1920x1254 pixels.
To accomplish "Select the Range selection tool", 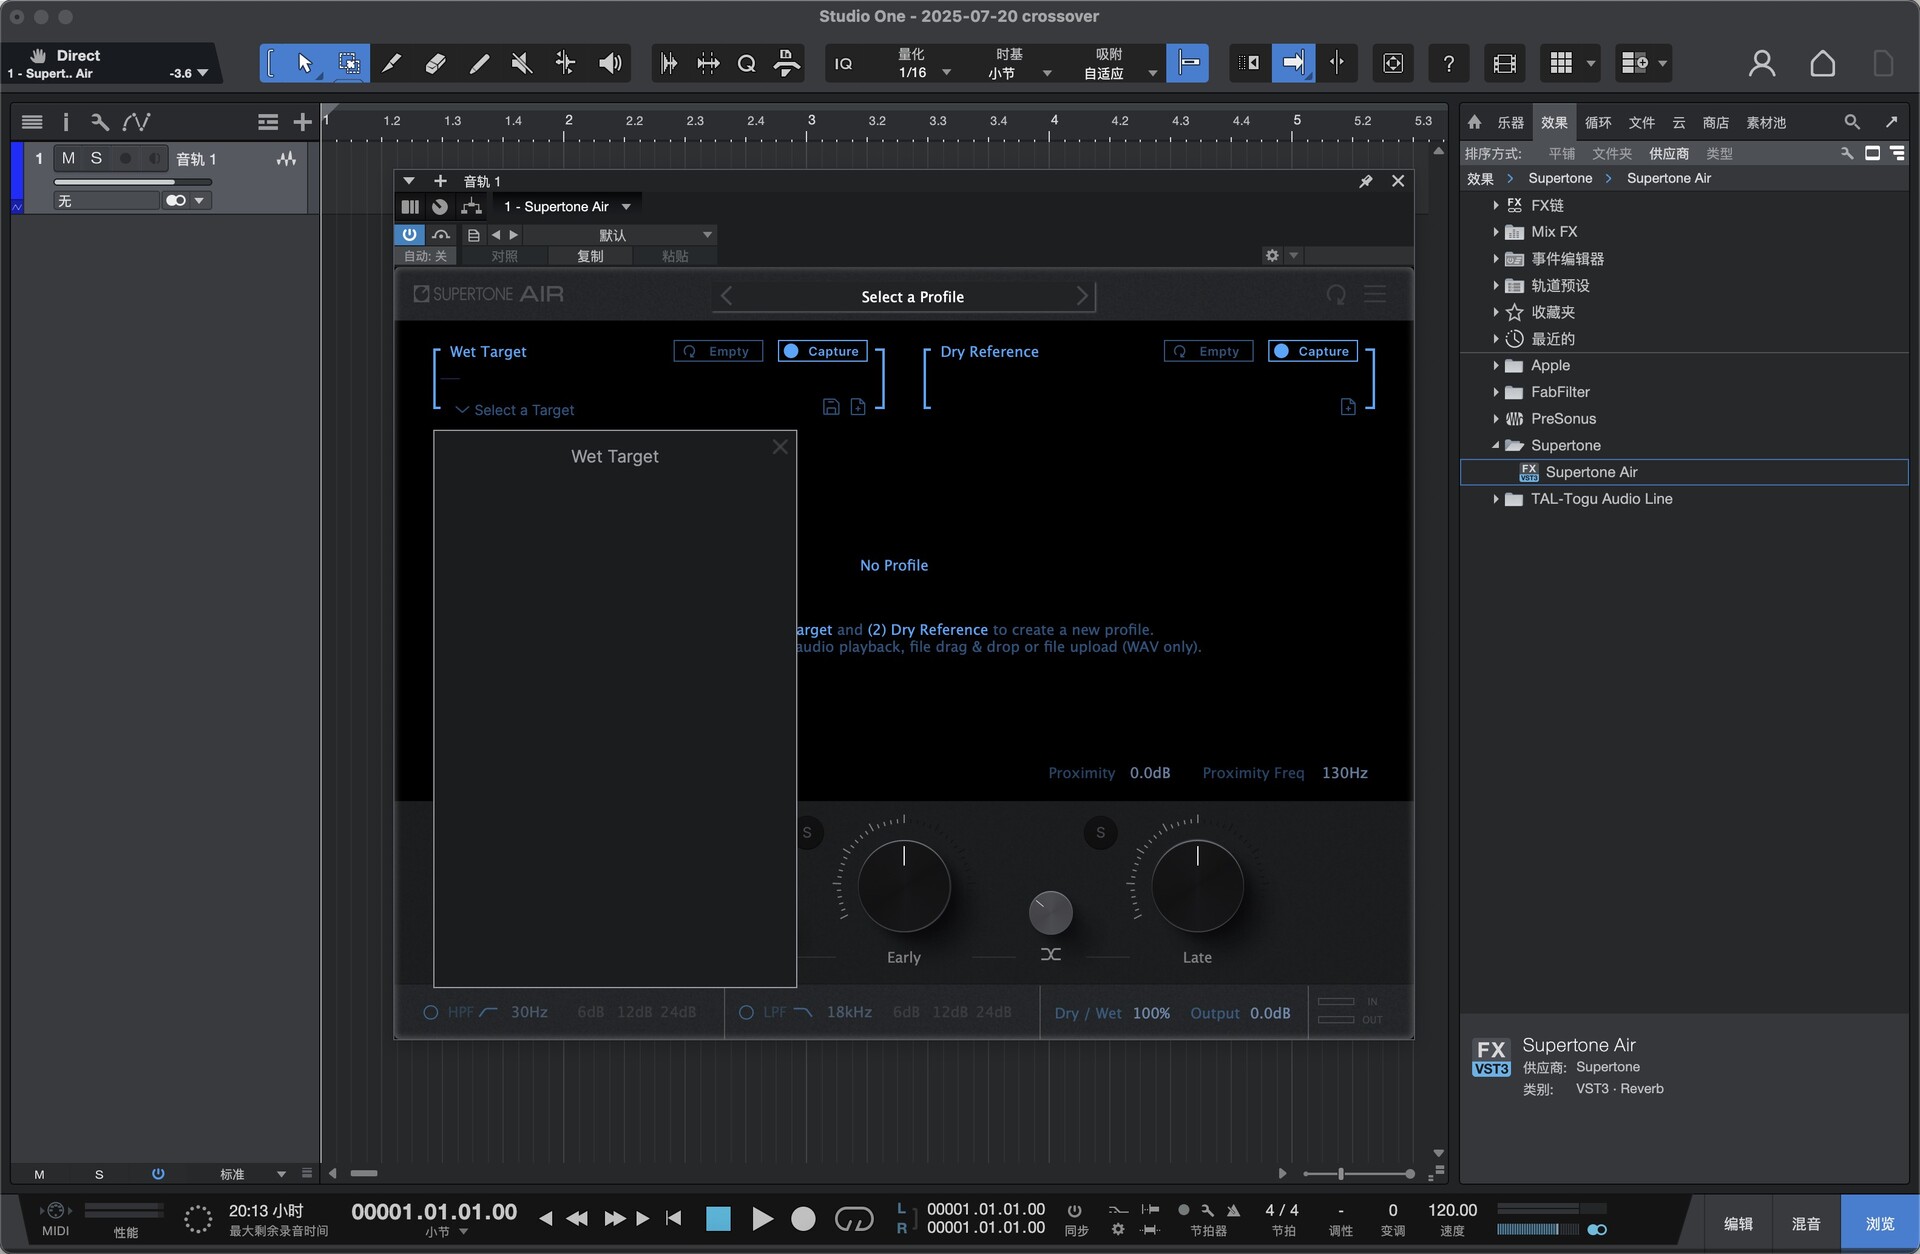I will pyautogui.click(x=349, y=63).
